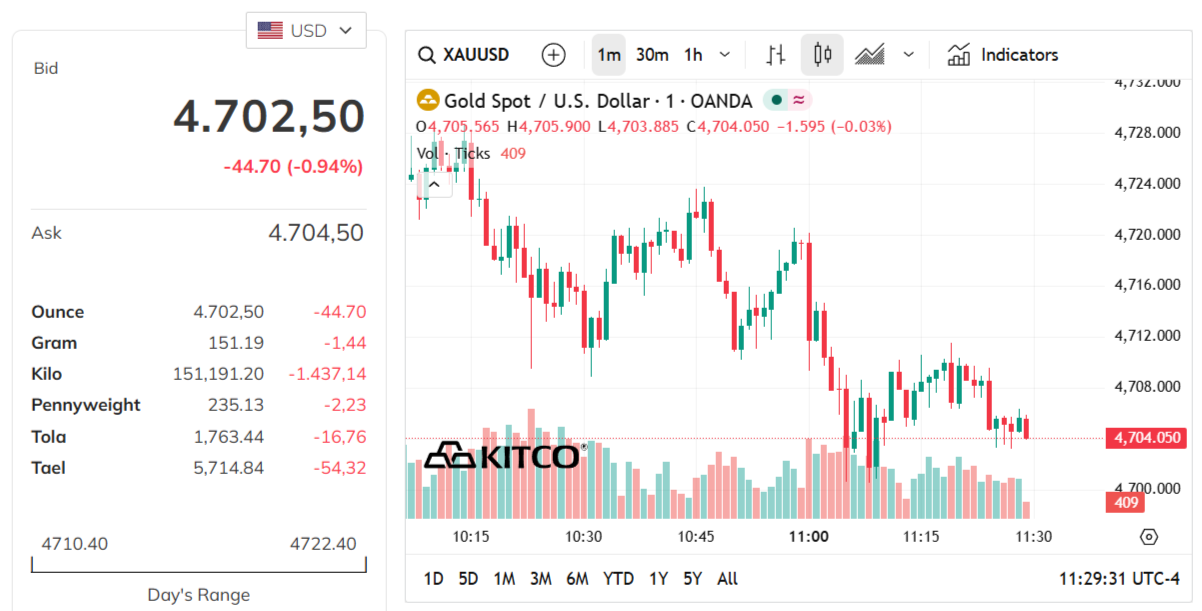Screen dimensions: 1202x611
Task: Click the All range button
Action: pyautogui.click(x=727, y=578)
